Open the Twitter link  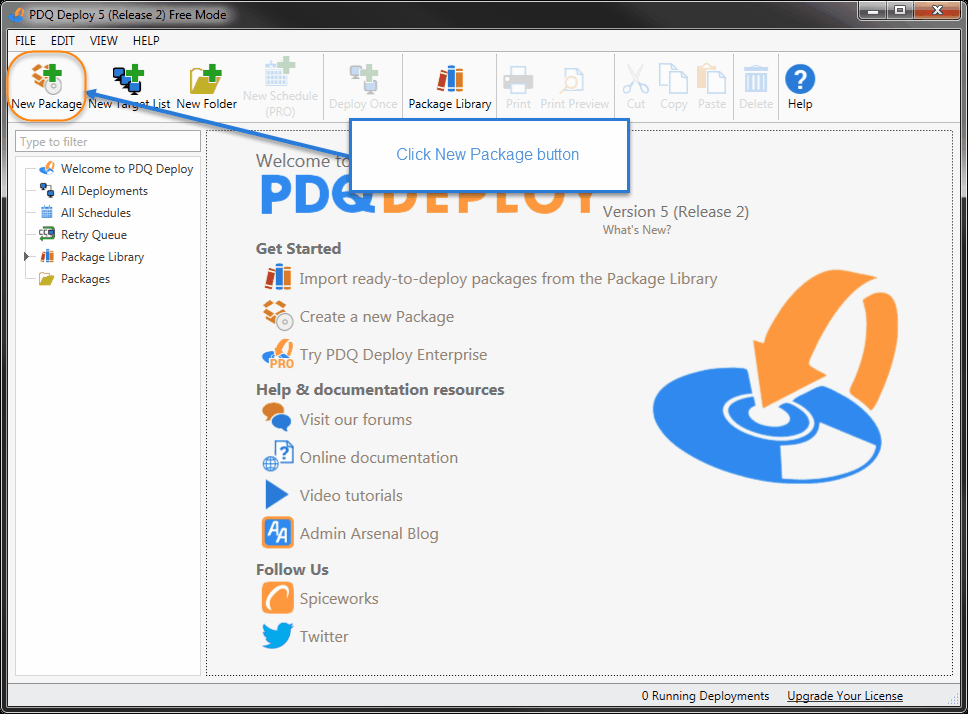(x=323, y=636)
